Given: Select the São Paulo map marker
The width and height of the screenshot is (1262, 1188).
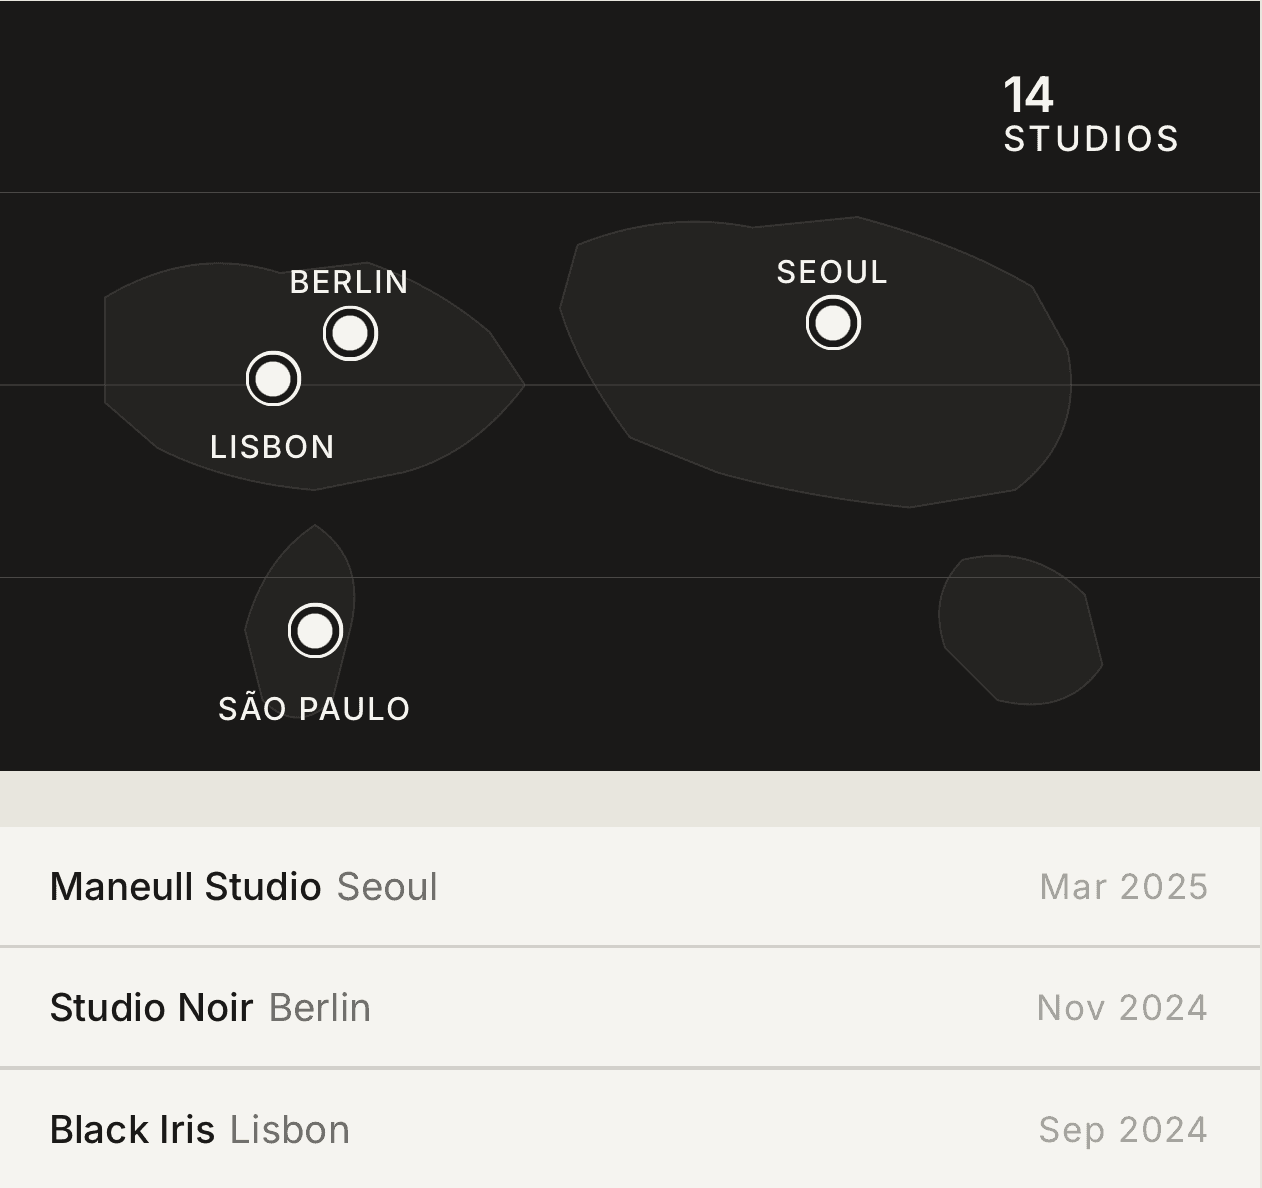Looking at the screenshot, I should click(x=315, y=631).
